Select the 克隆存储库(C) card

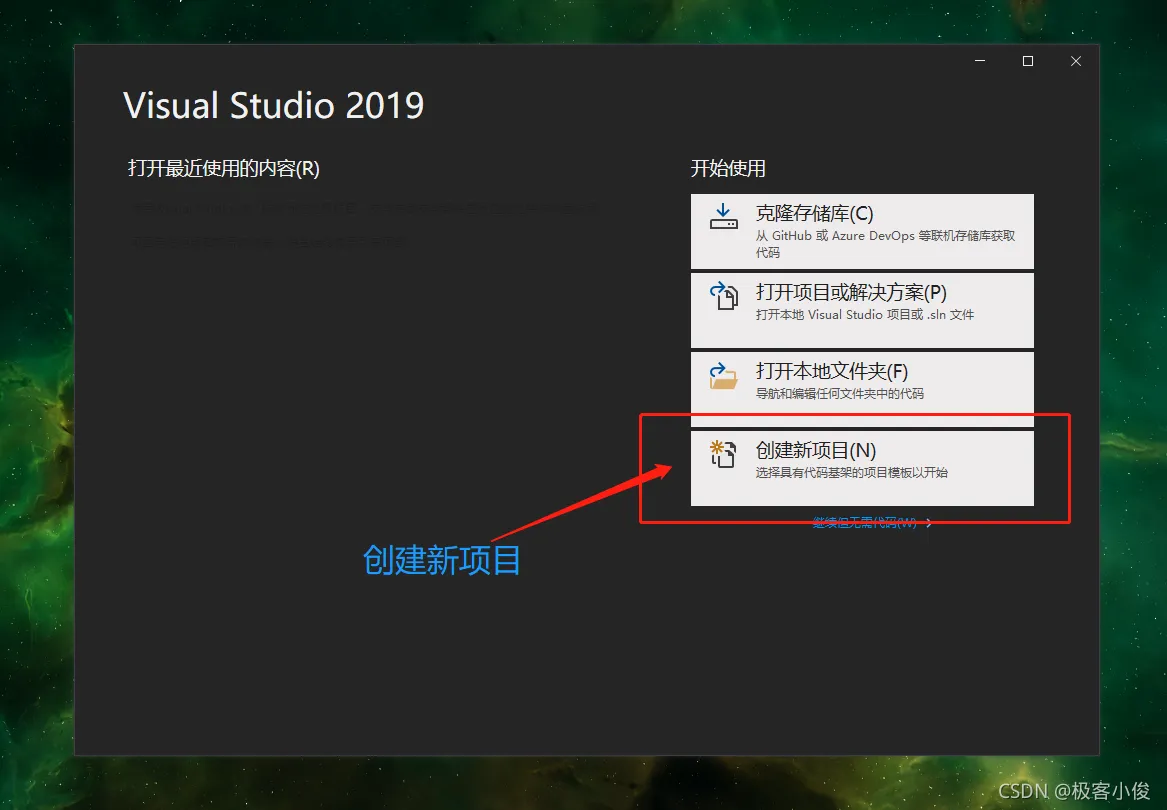tap(862, 232)
